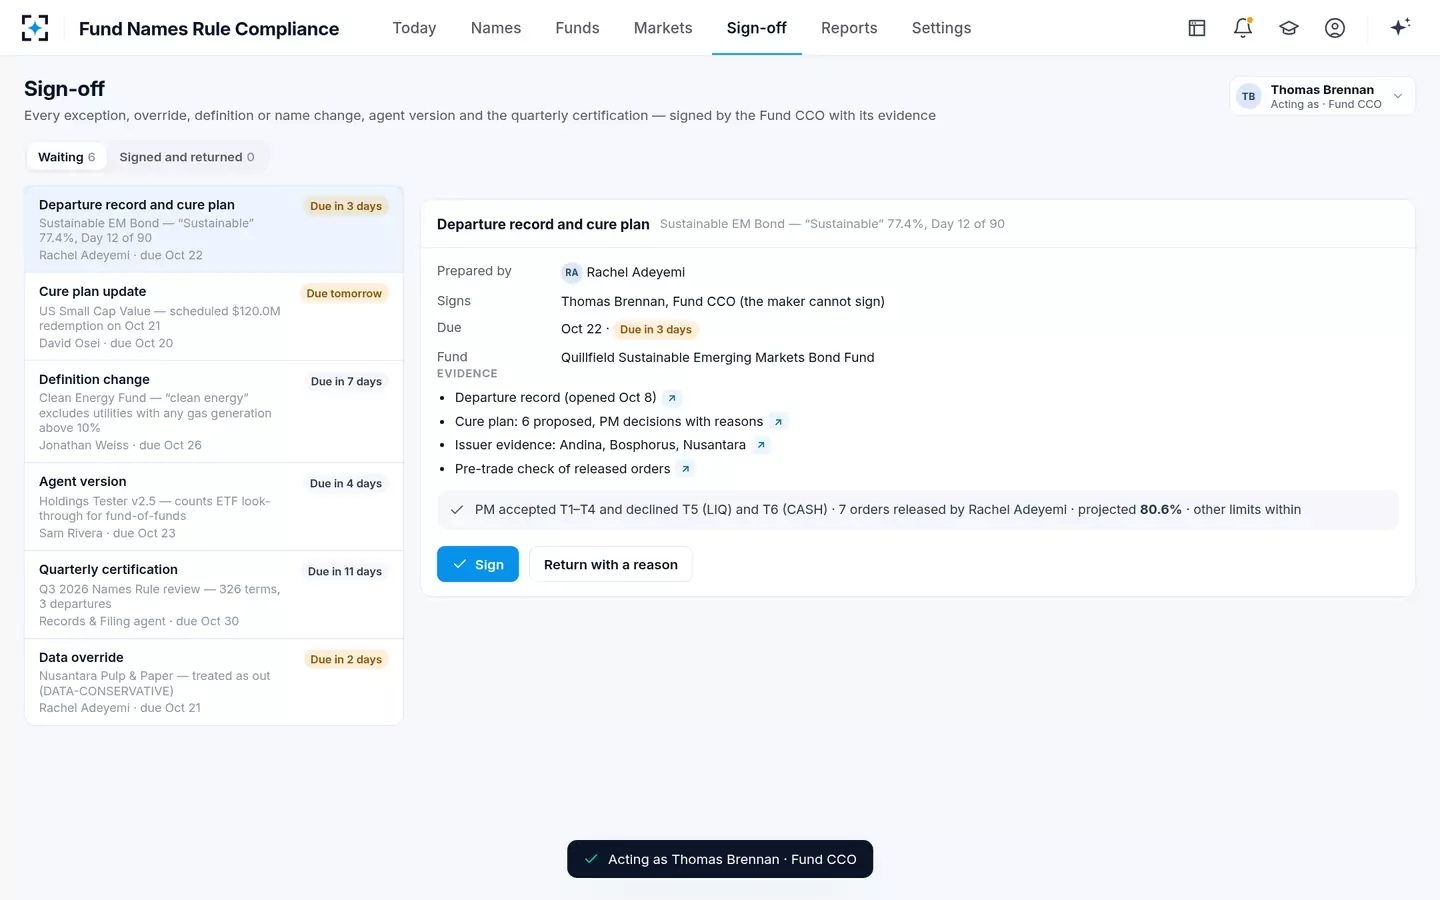Open the Quarterly certification item
Viewport: 1440px width, 900px height.
(214, 595)
